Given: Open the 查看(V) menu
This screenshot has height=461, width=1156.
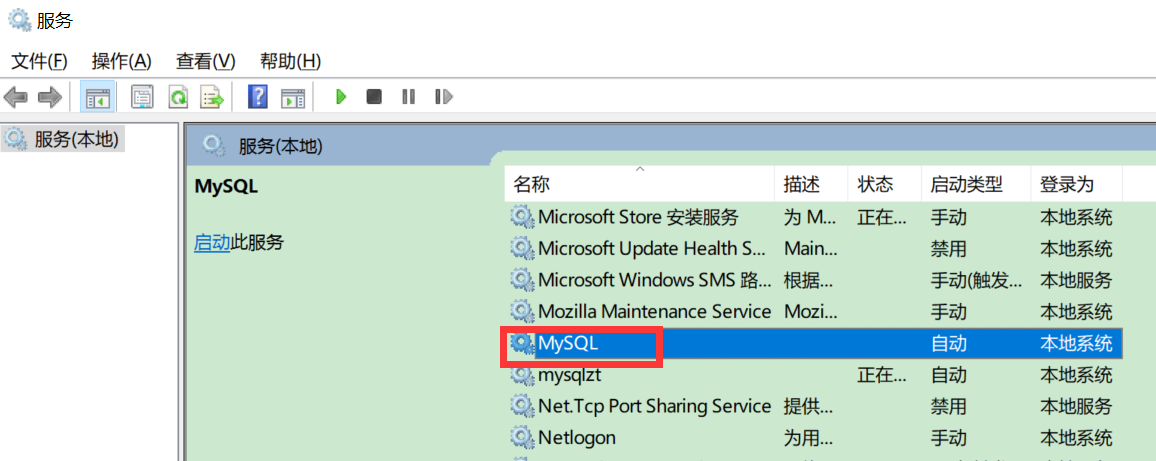Looking at the screenshot, I should point(206,61).
